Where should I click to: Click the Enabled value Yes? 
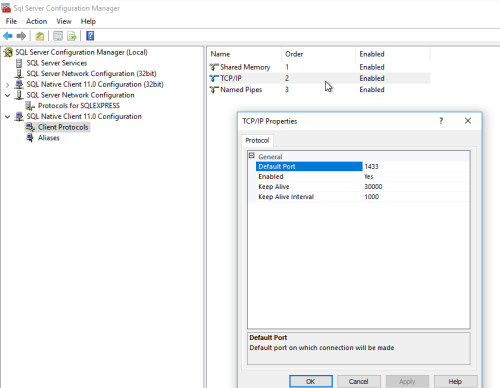[x=416, y=177]
